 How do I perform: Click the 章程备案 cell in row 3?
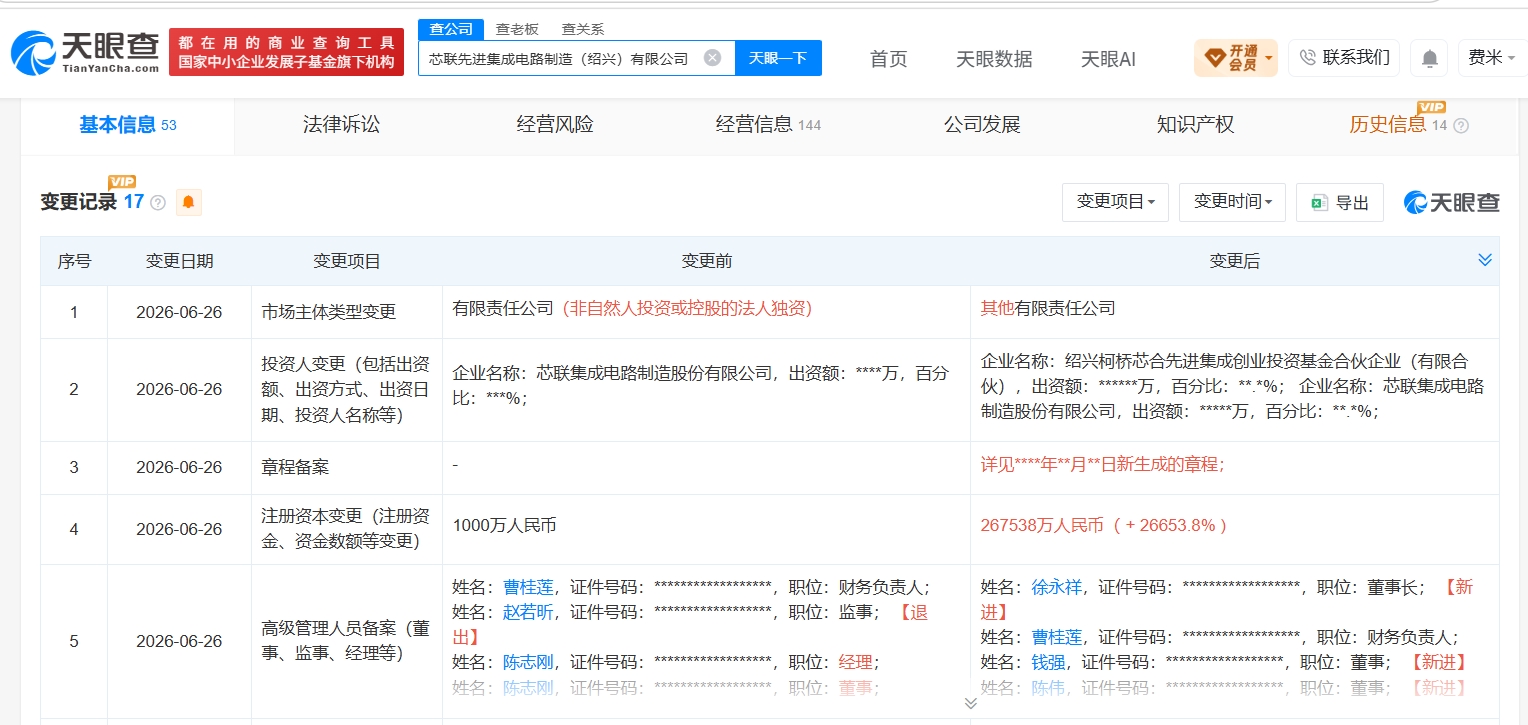pyautogui.click(x=347, y=467)
